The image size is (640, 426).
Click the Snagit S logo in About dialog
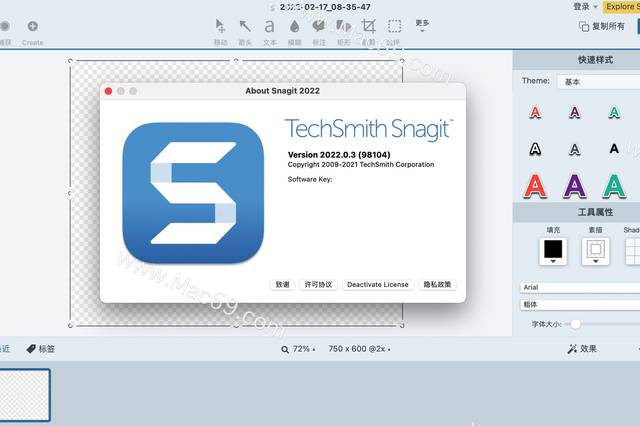tap(193, 193)
